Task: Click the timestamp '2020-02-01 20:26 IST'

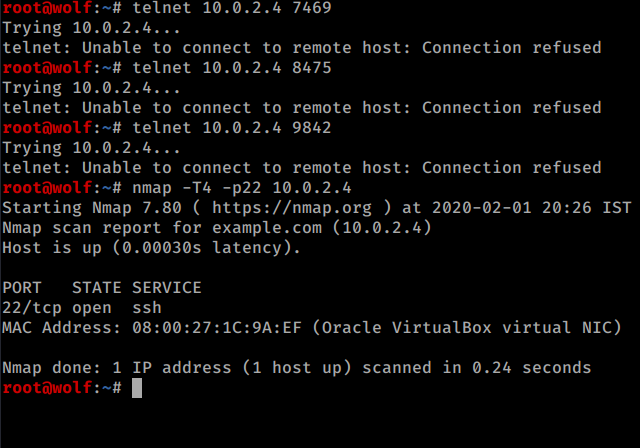Action: point(532,208)
